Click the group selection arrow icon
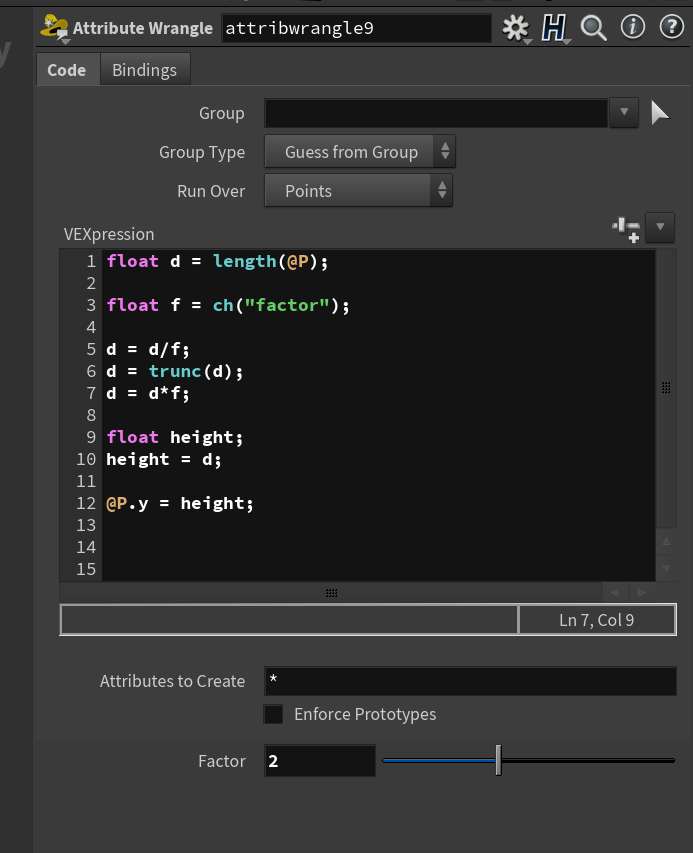Viewport: 693px width, 853px height. [660, 113]
